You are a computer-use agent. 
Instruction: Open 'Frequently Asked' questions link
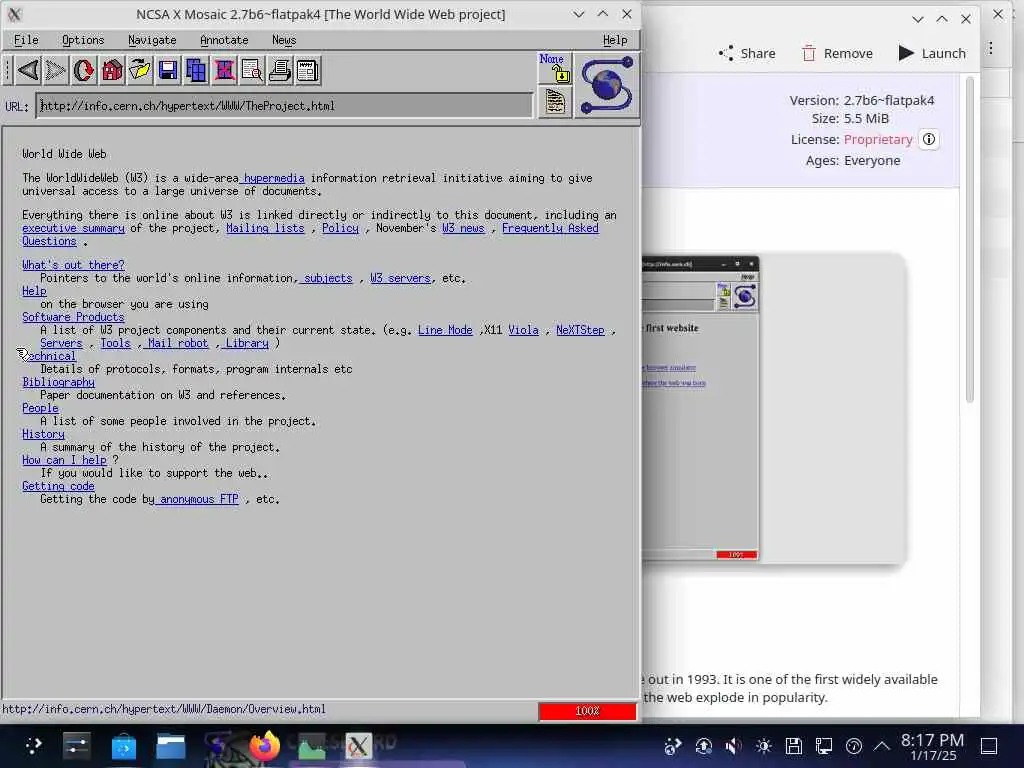550,228
